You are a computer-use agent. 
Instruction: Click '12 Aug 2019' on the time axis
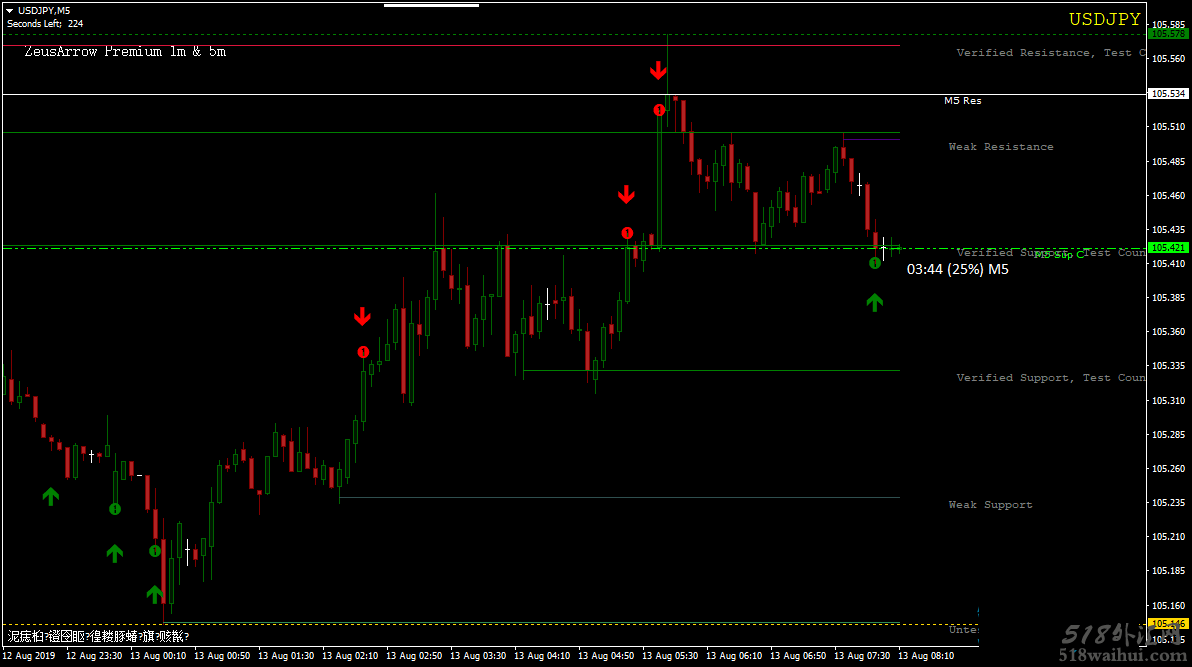click(29, 656)
